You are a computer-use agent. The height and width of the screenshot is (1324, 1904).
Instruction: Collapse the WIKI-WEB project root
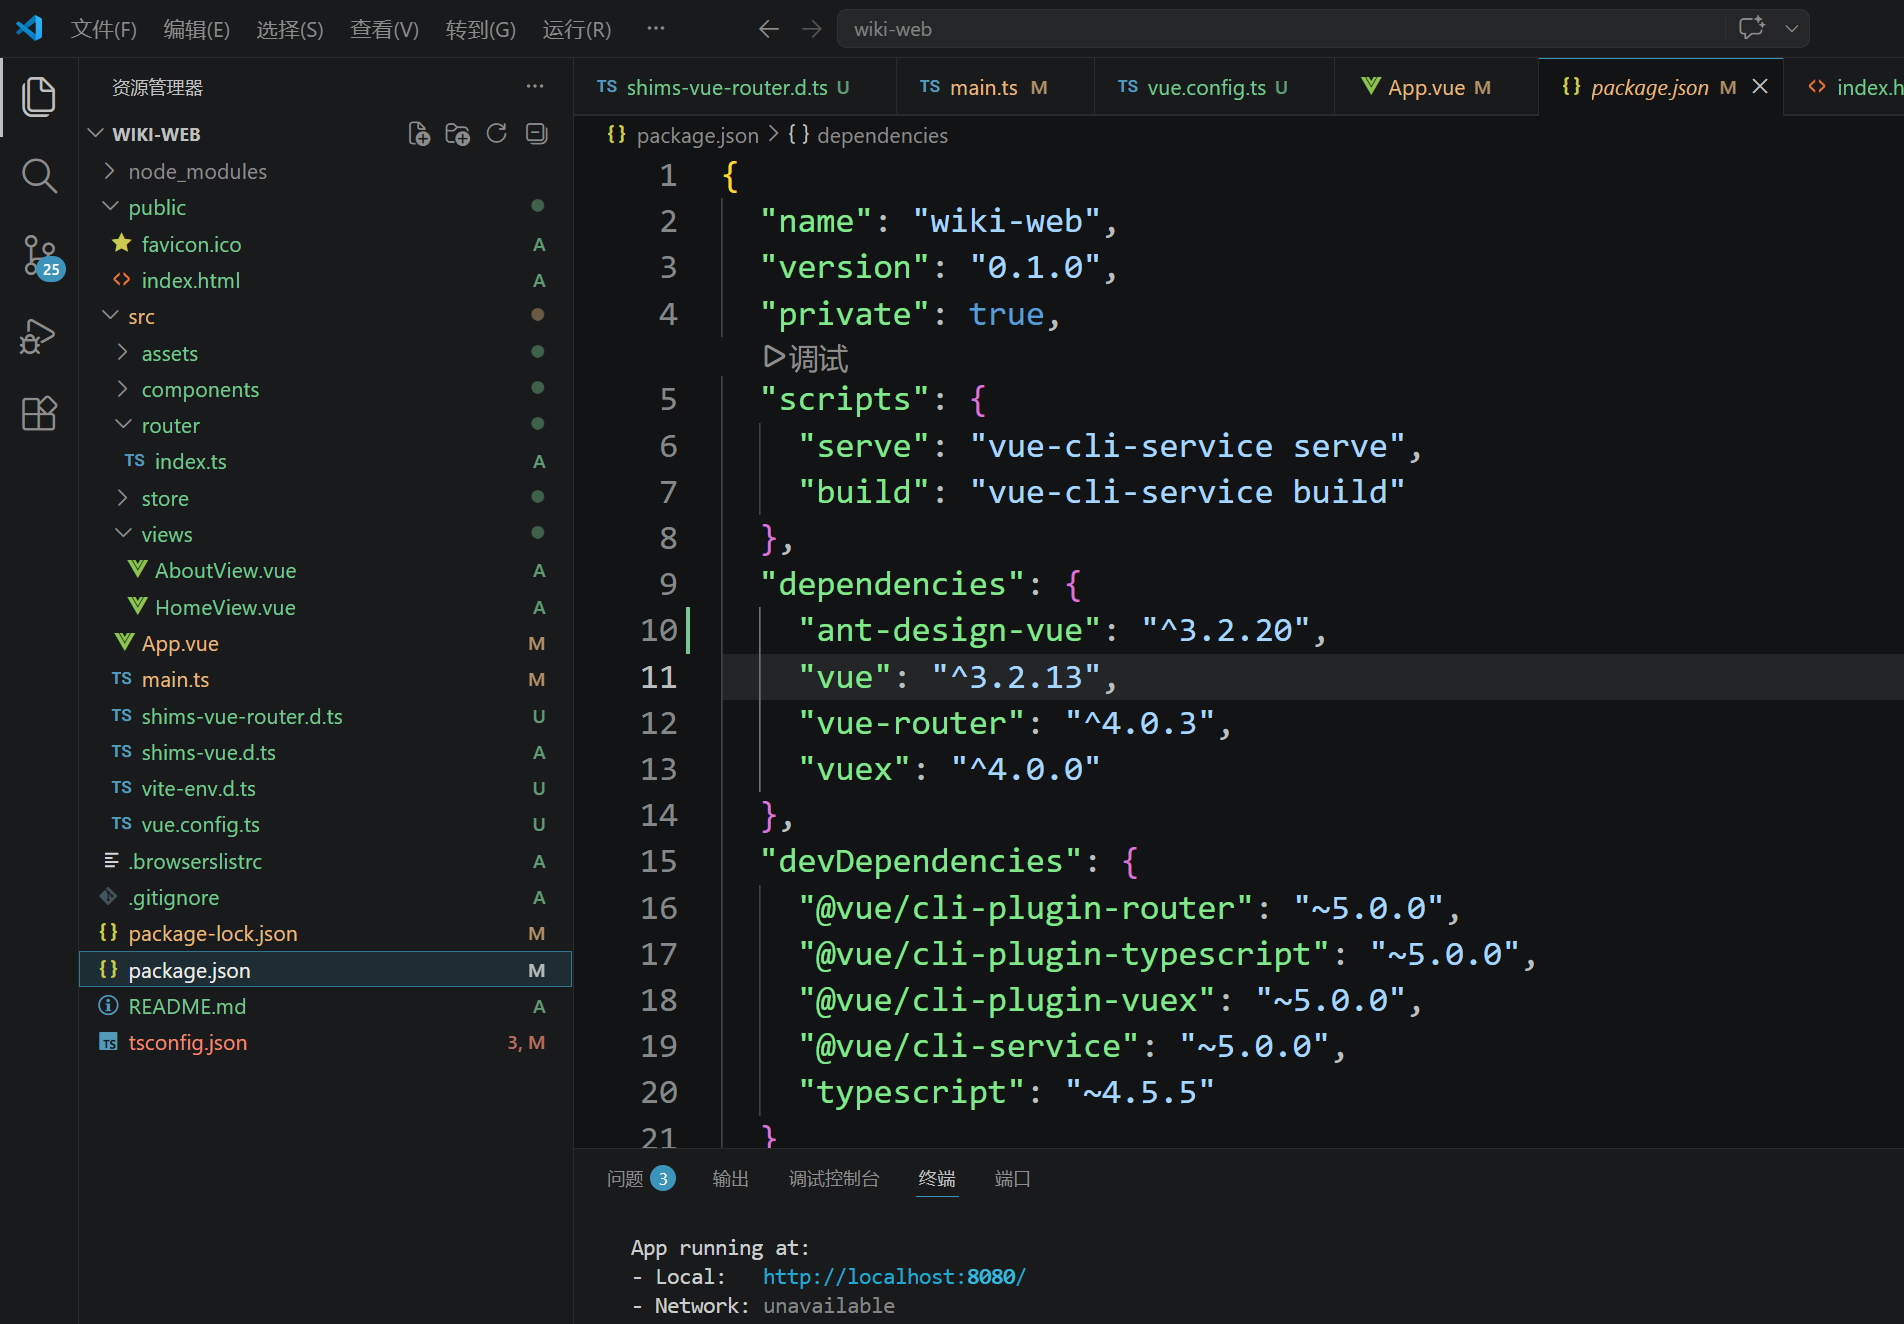[155, 134]
